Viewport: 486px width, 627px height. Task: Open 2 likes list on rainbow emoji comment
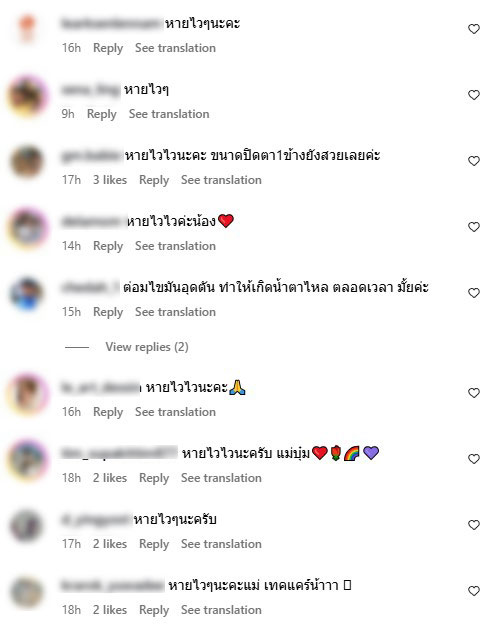point(110,478)
